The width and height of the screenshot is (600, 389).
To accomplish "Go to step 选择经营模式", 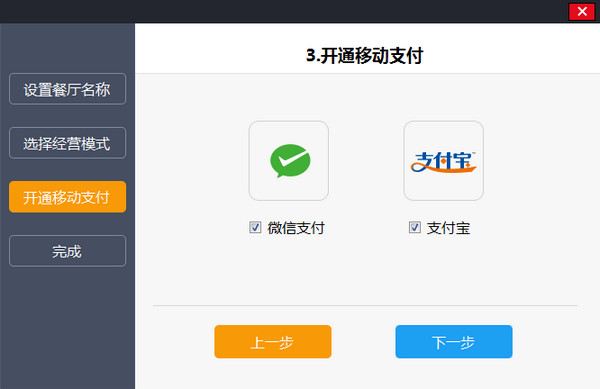I will 67,143.
